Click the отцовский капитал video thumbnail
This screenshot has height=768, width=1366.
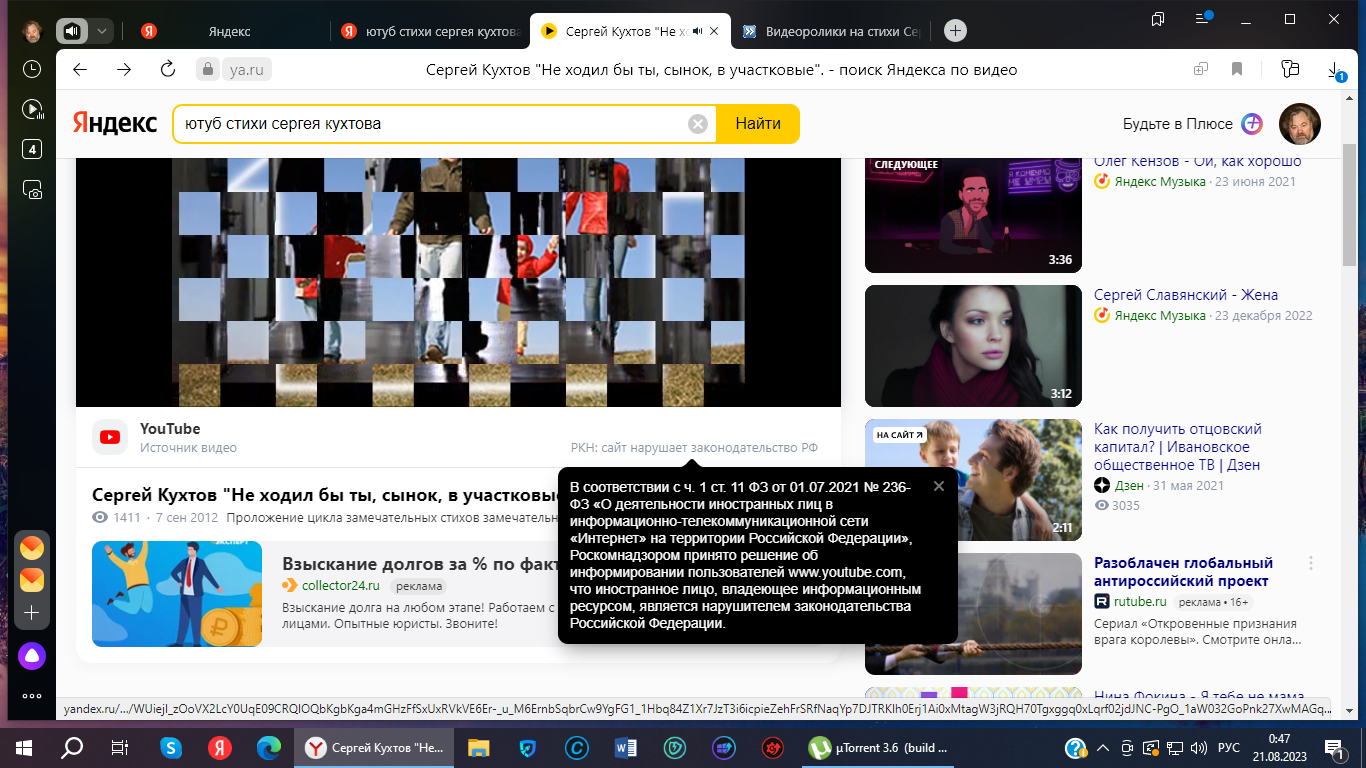click(x=973, y=480)
